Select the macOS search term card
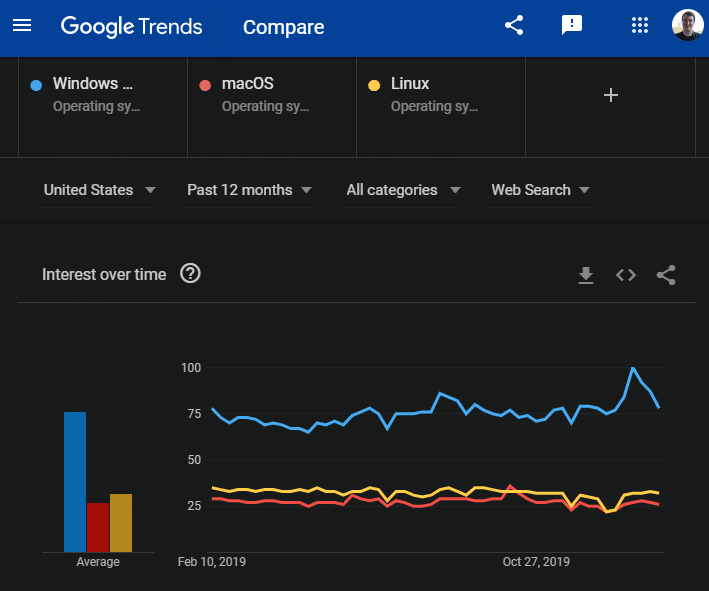 pyautogui.click(x=272, y=107)
